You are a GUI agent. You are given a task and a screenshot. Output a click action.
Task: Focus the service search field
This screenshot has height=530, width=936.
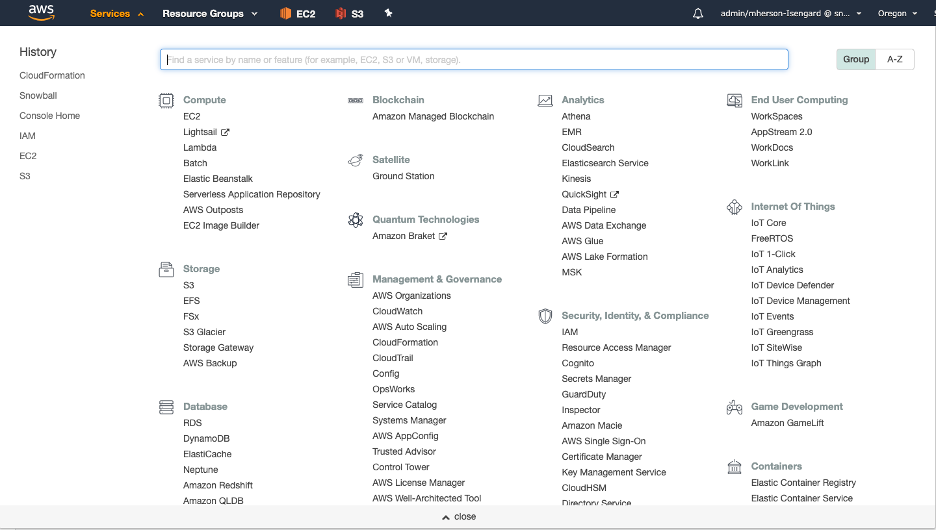474,59
